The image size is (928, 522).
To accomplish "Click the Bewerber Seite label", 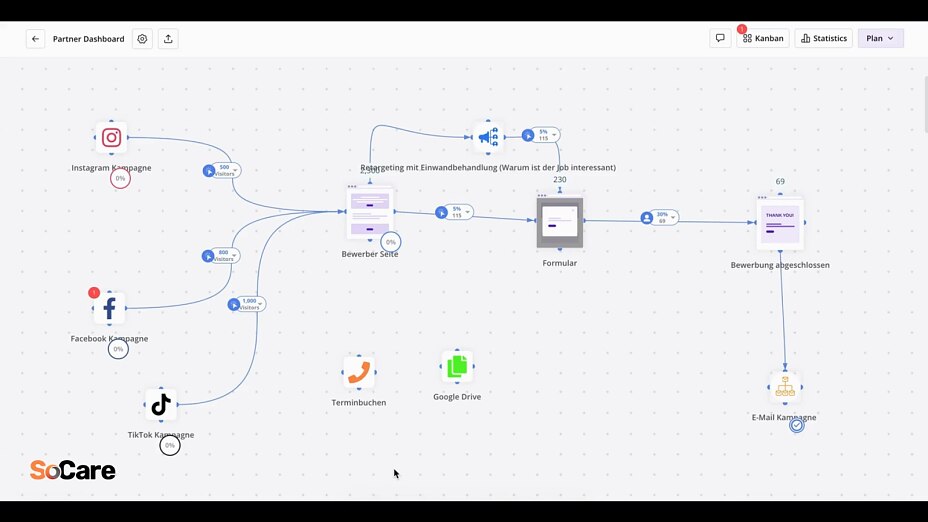I will point(370,254).
